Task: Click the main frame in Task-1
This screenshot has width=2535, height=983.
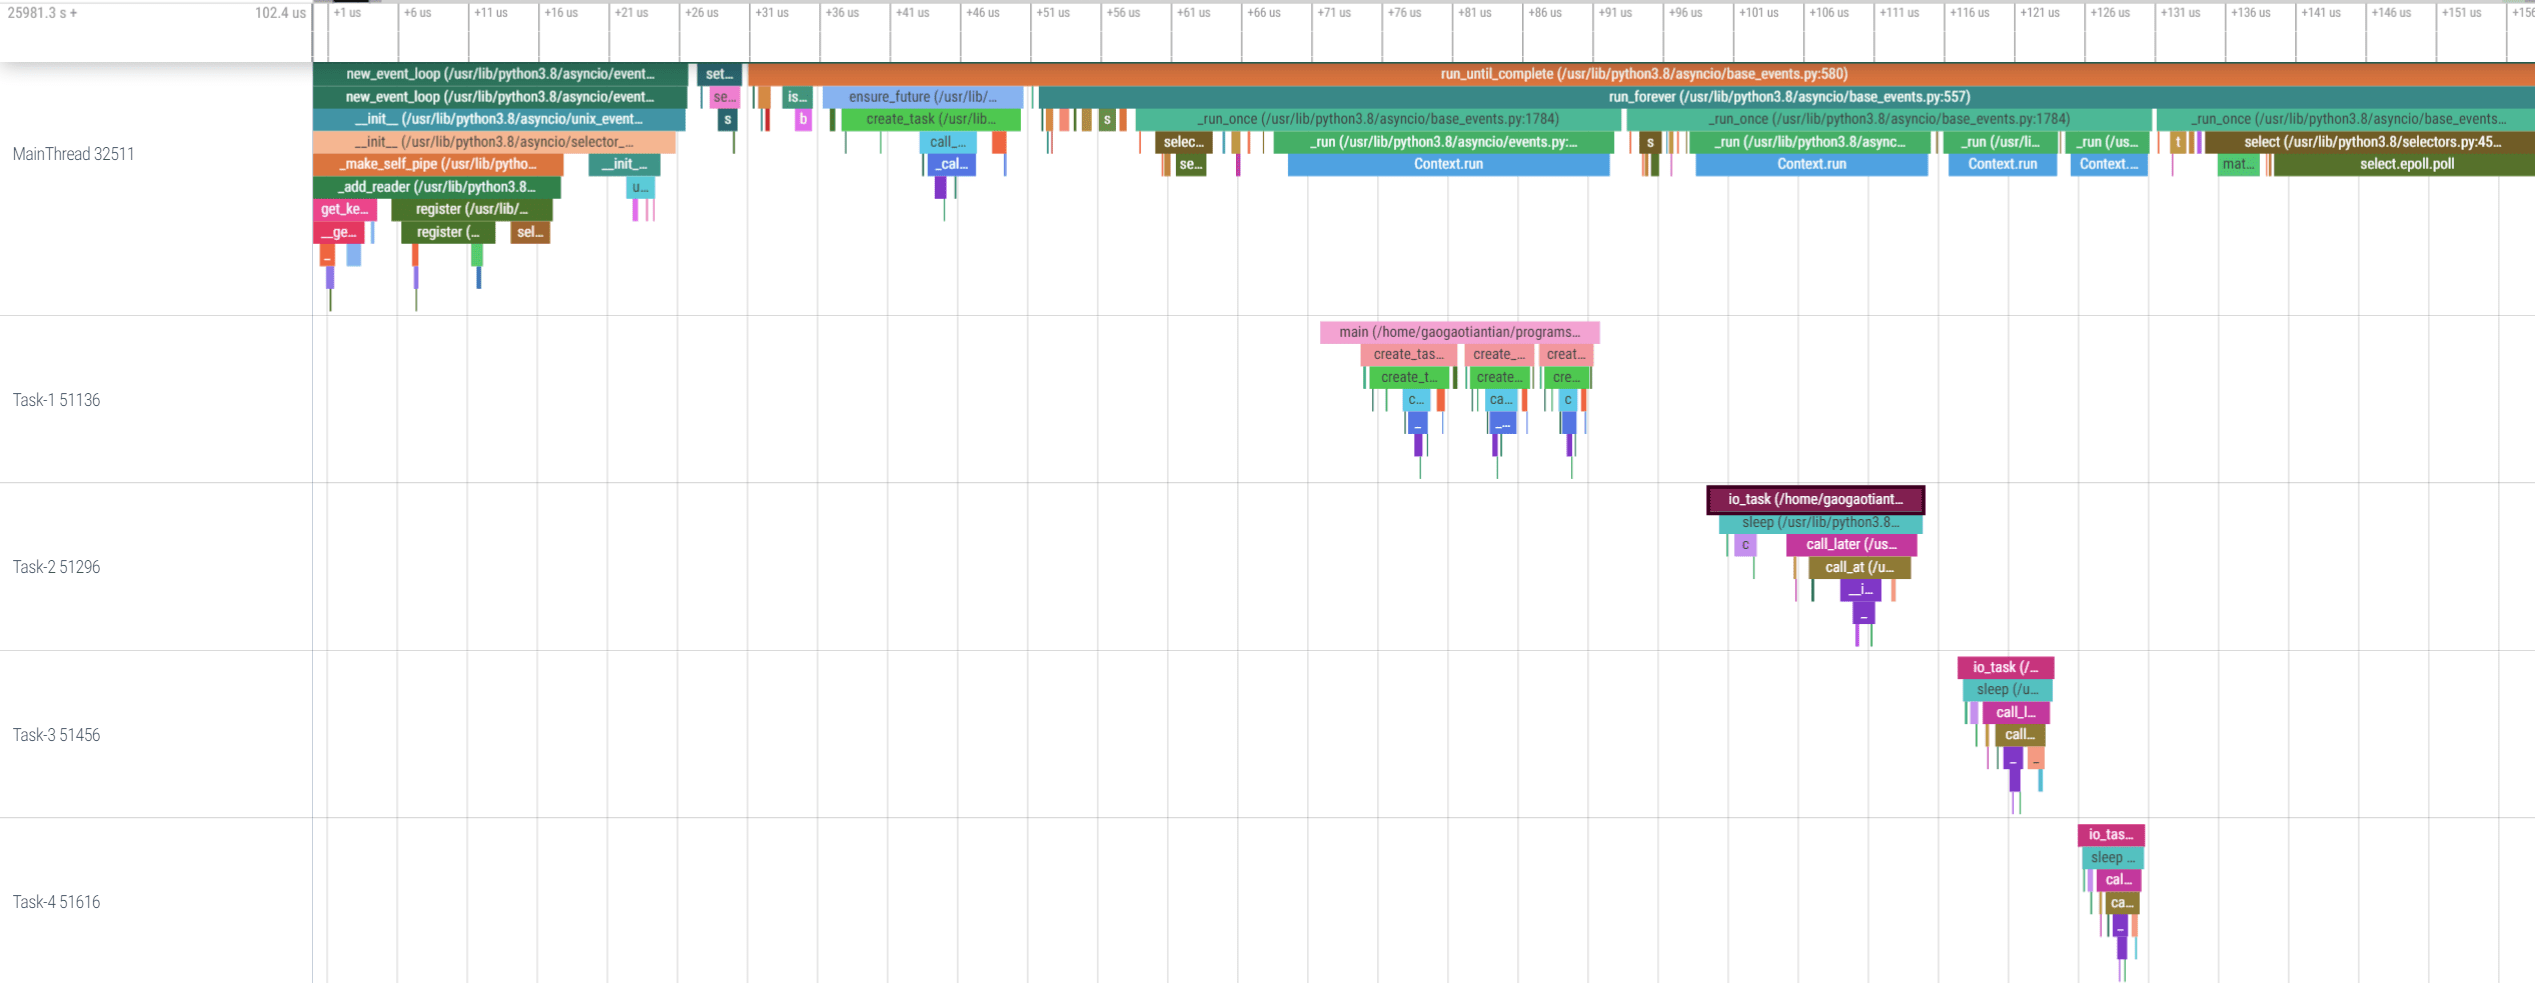Action: [1459, 332]
